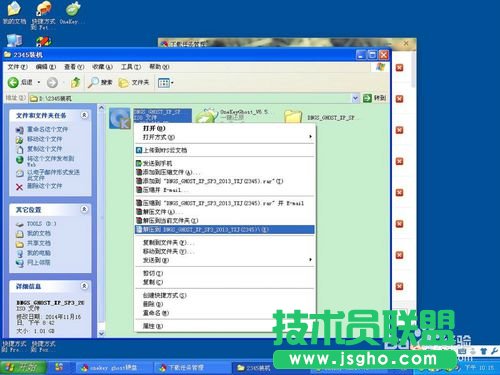This screenshot has width=500, height=375.
Task: Click 重命名这个文件 task icon
Action: pos(20,130)
